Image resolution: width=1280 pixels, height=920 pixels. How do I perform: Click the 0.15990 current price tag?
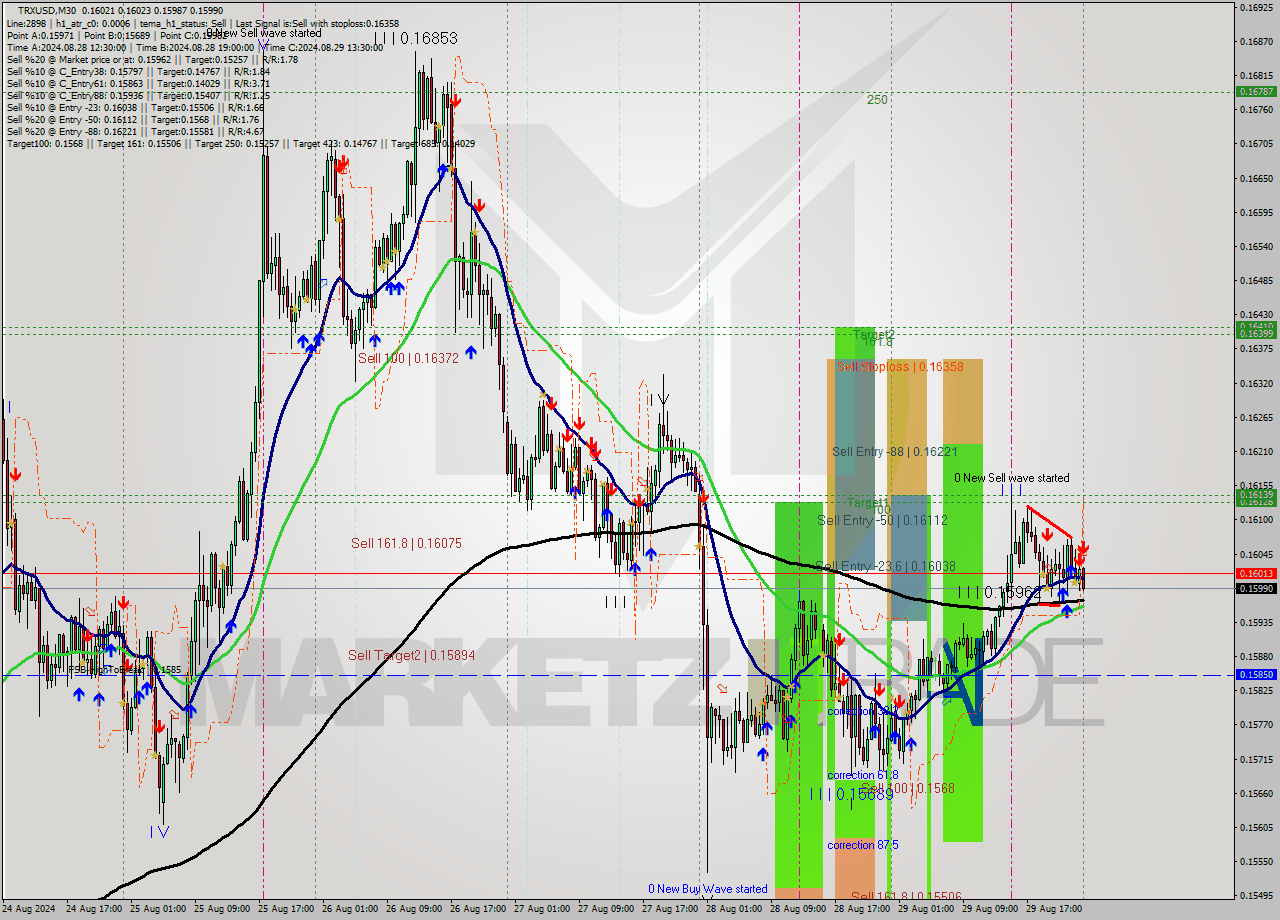tap(1257, 588)
